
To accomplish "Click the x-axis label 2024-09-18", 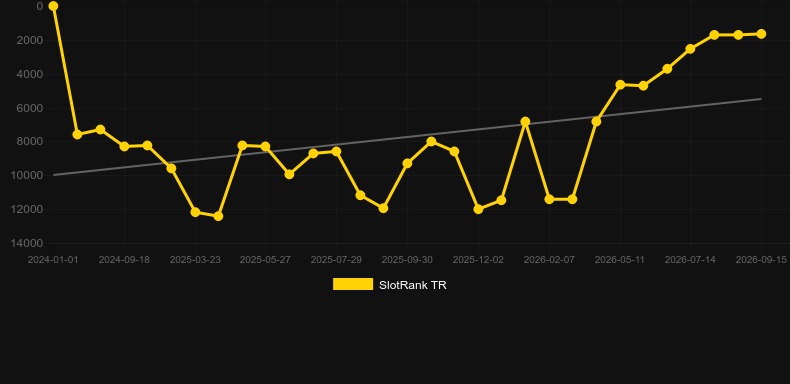I will (x=124, y=260).
